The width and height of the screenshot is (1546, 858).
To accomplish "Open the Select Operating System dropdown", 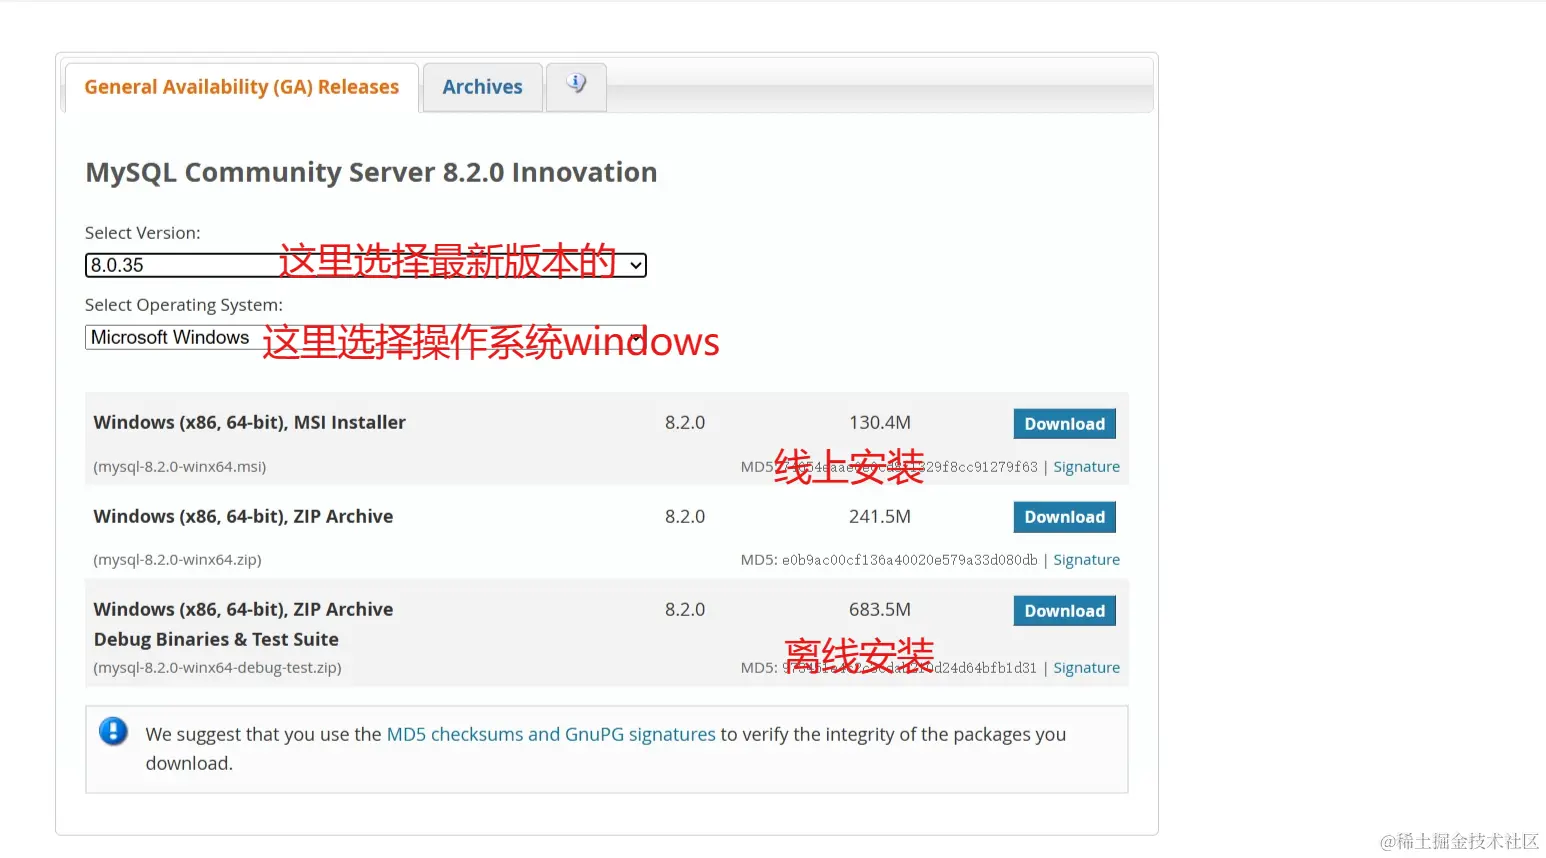I will pos(365,337).
